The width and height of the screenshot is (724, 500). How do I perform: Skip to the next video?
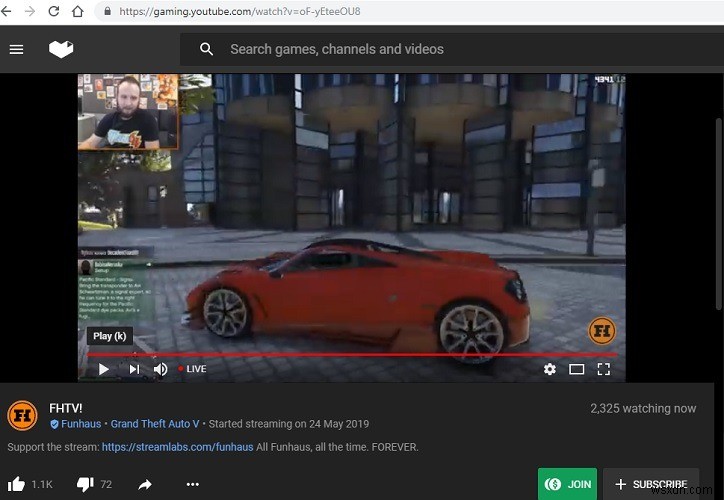click(x=134, y=369)
